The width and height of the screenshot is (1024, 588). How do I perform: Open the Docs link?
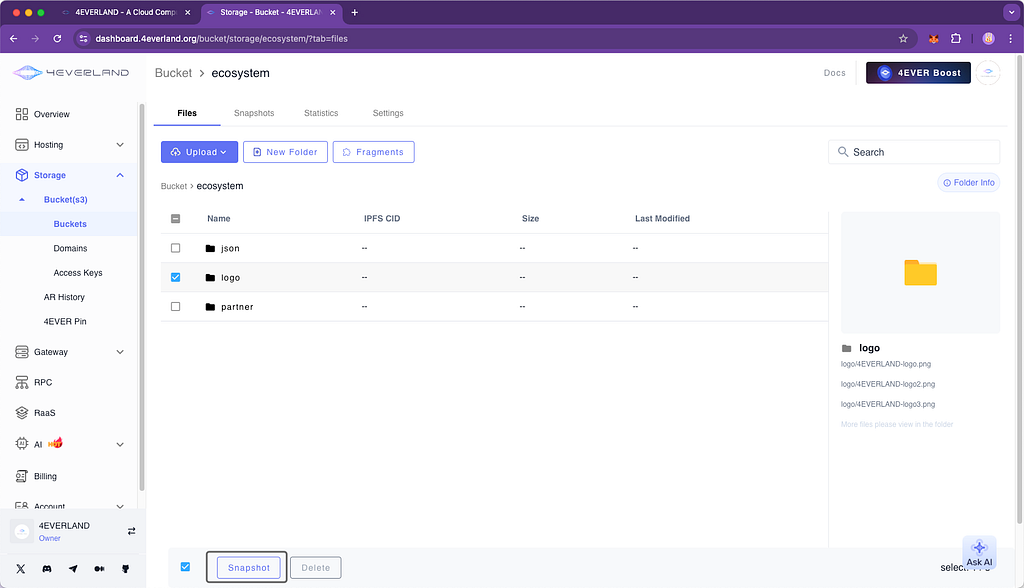coord(835,73)
